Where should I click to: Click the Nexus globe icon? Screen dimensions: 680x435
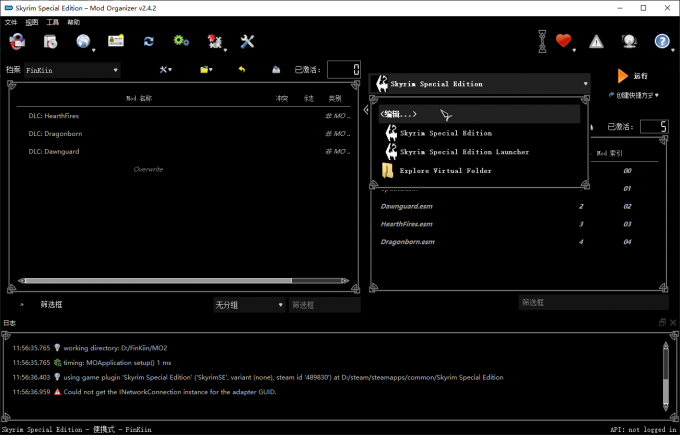pyautogui.click(x=83, y=41)
